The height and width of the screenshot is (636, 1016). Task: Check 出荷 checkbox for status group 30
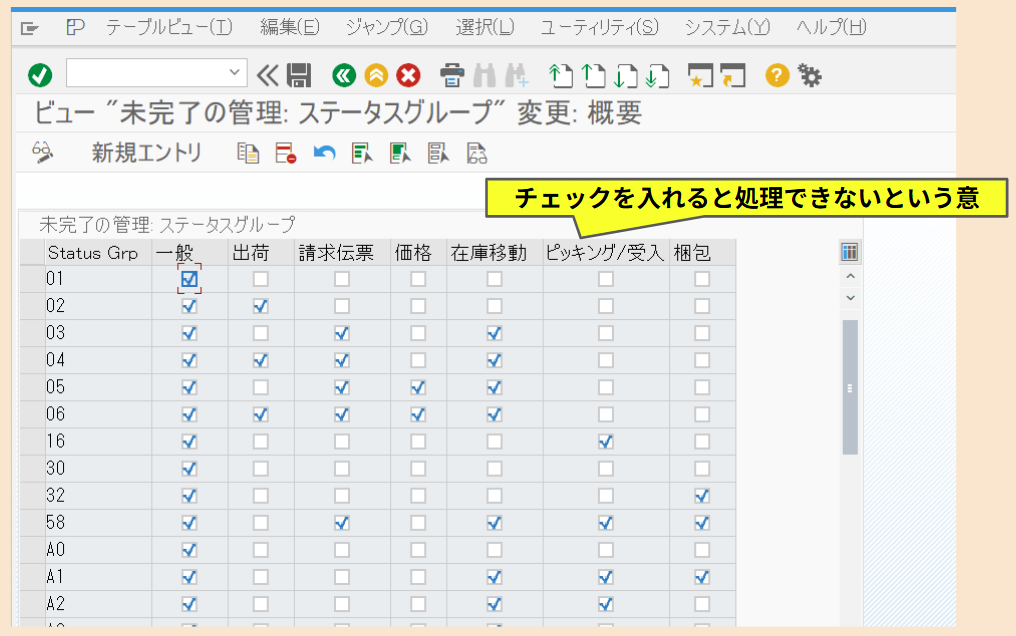260,469
